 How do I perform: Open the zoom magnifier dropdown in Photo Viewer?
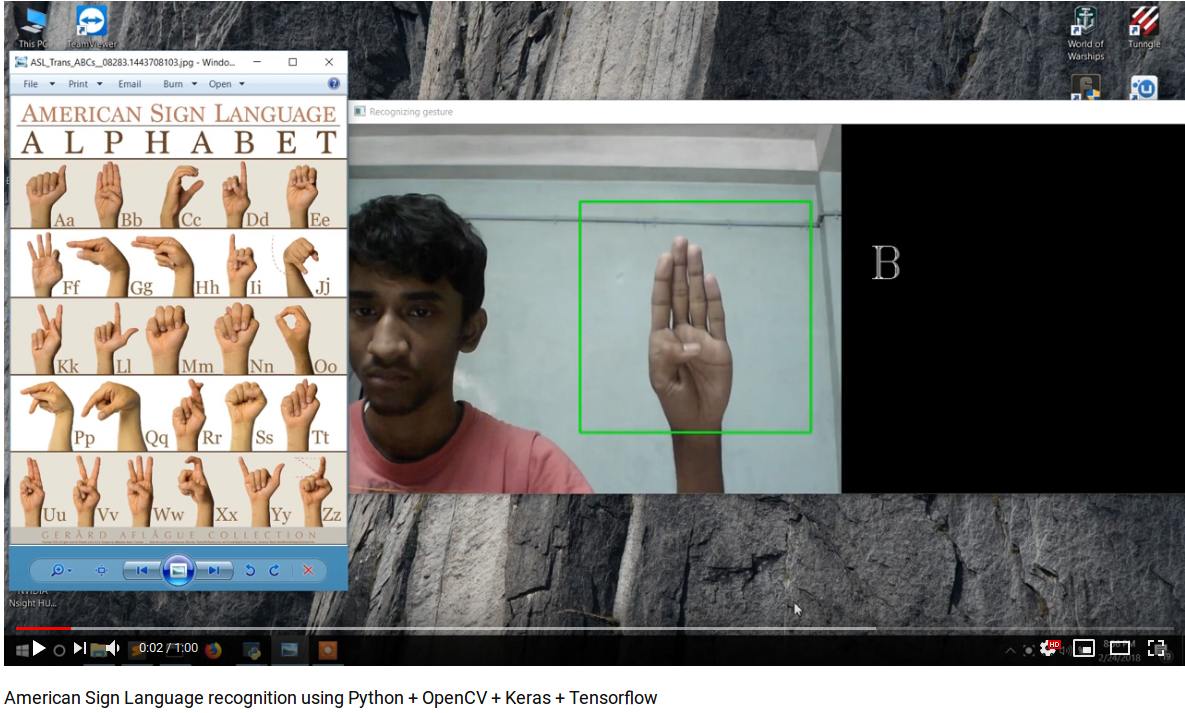60,570
